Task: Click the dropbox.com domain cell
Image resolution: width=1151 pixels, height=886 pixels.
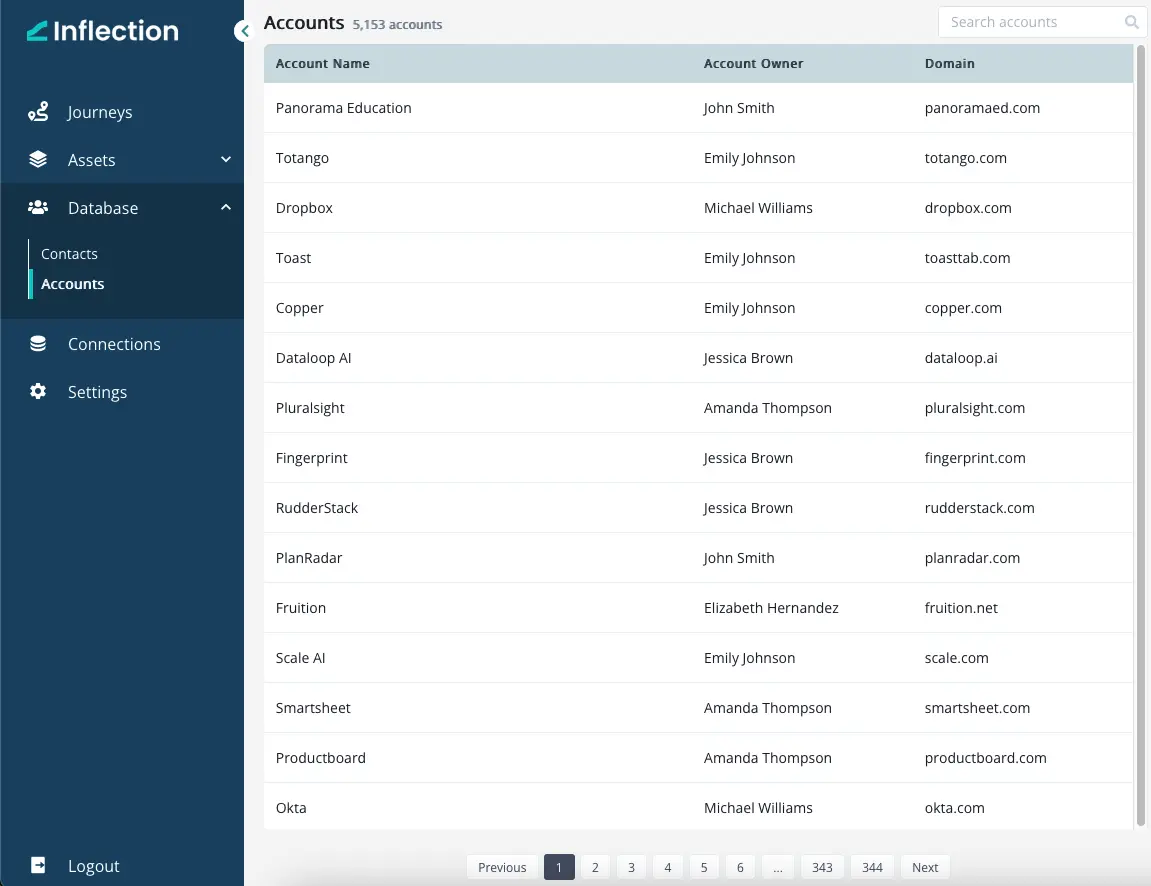Action: [x=968, y=208]
